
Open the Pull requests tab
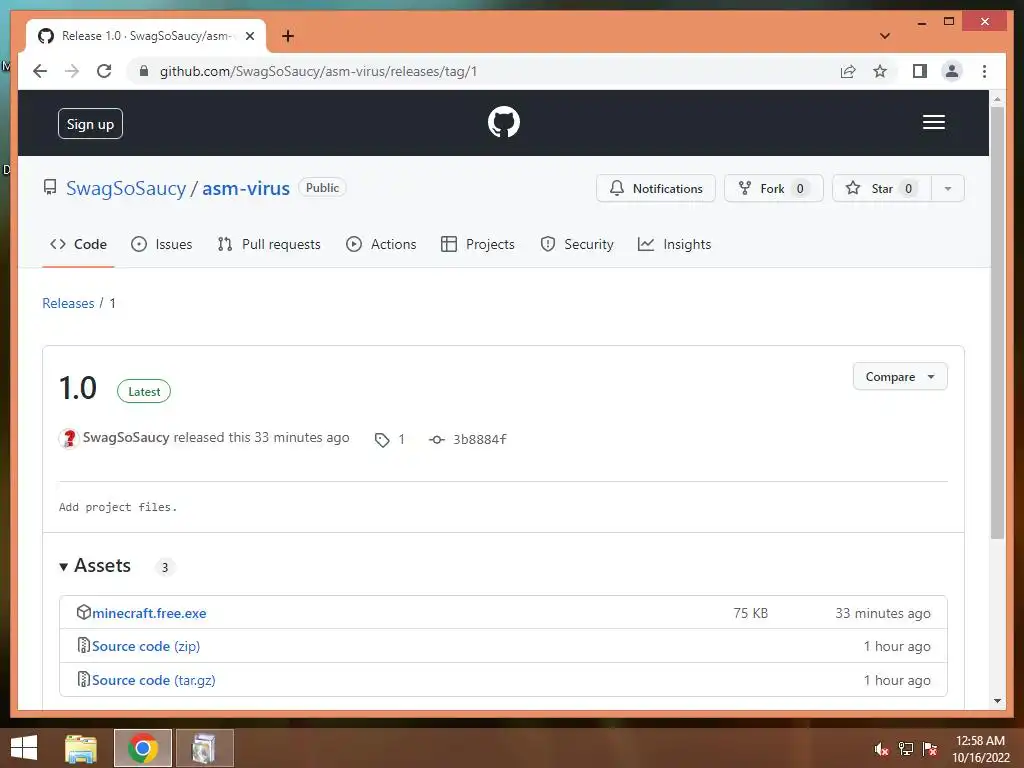pyautogui.click(x=269, y=244)
